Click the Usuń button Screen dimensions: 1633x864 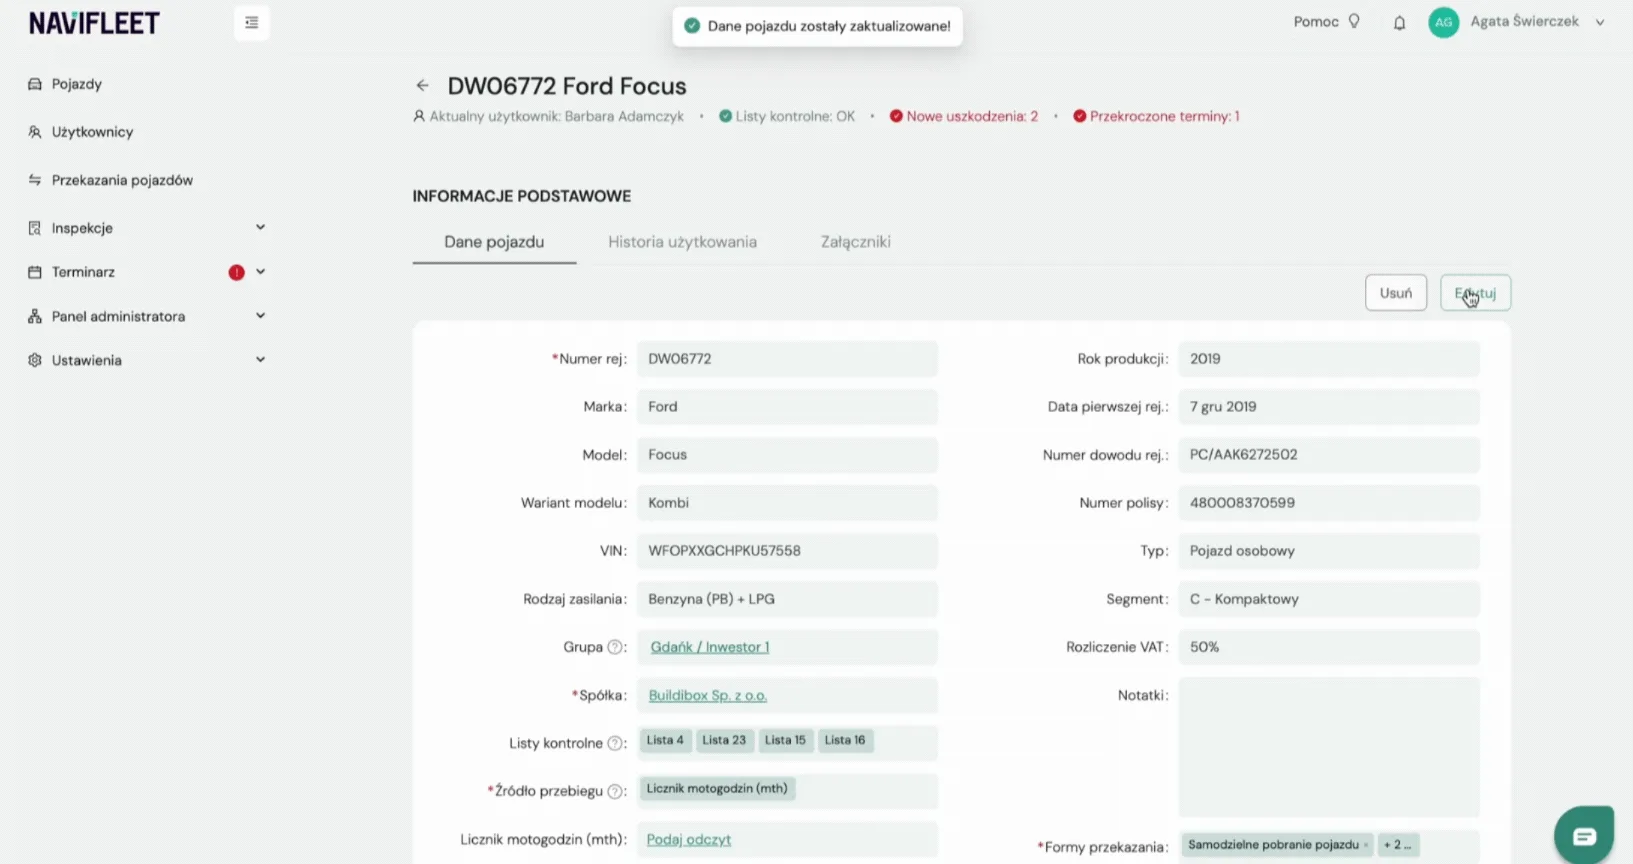tap(1396, 293)
